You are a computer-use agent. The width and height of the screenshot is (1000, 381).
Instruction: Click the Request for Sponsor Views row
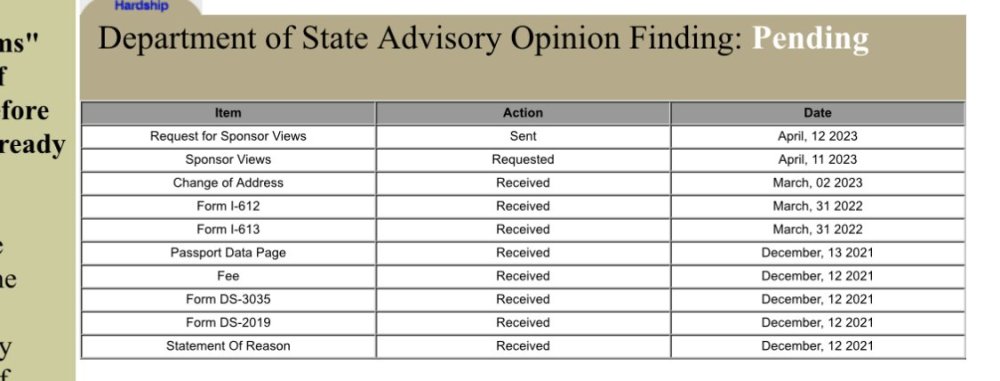[523, 137]
